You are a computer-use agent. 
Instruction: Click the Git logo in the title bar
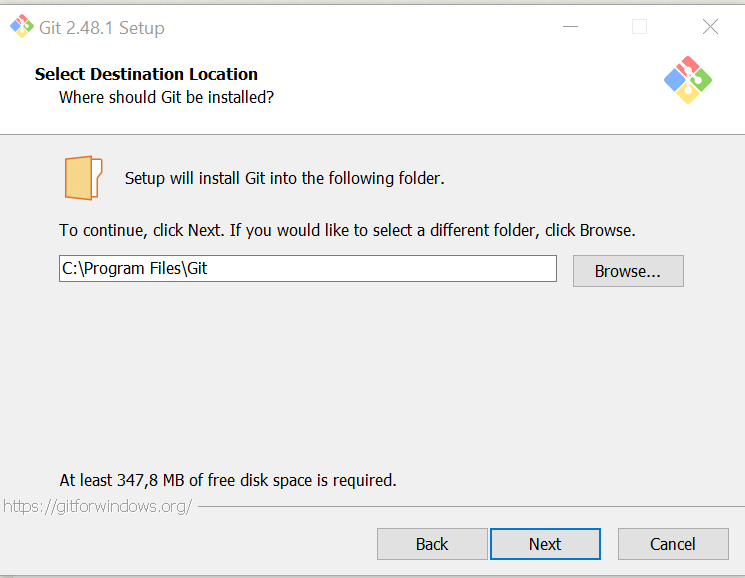21,26
